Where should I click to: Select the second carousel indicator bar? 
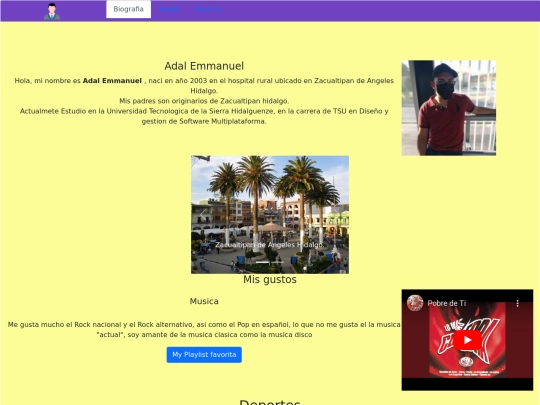(x=278, y=262)
